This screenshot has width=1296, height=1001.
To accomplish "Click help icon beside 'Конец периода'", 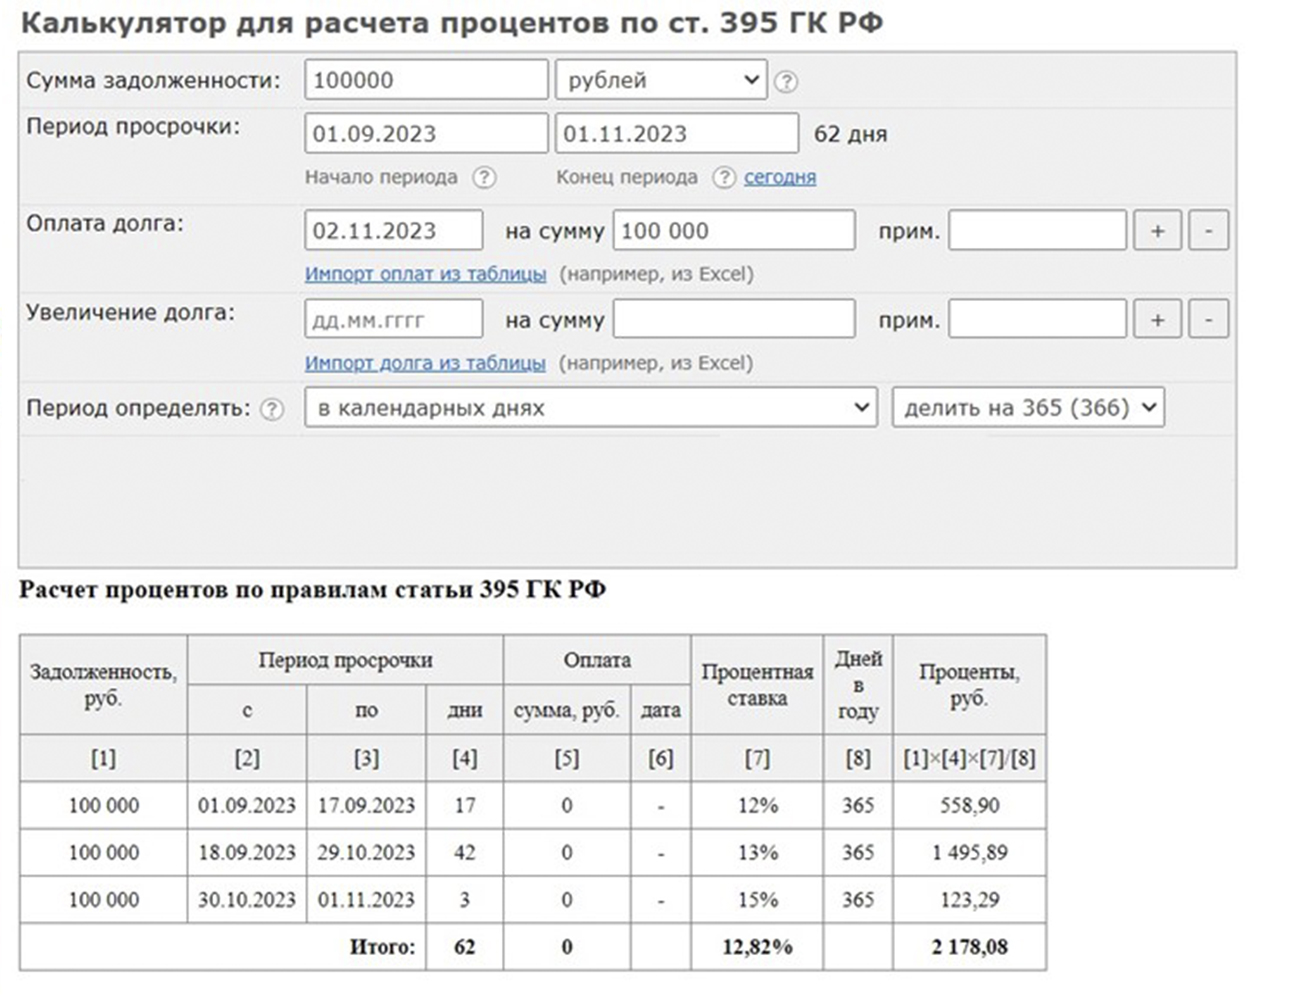I will coord(723,178).
